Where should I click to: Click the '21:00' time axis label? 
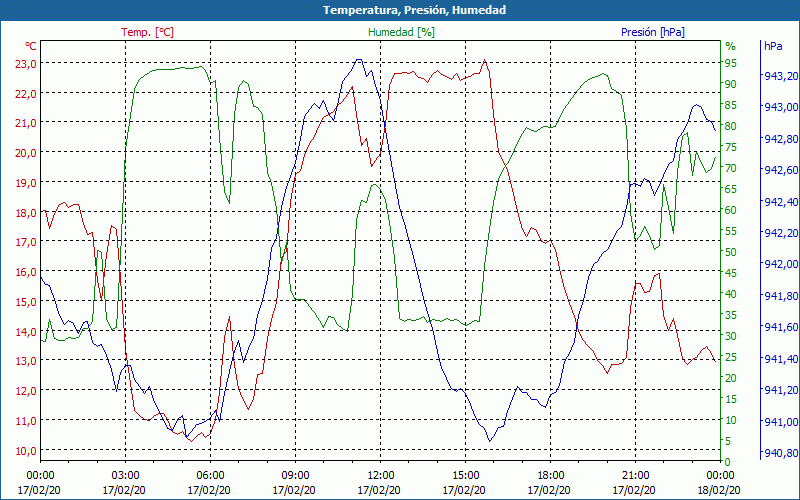pos(636,476)
